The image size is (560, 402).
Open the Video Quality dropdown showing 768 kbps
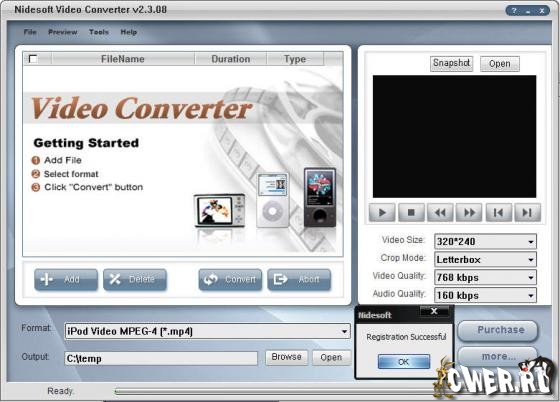pos(485,277)
